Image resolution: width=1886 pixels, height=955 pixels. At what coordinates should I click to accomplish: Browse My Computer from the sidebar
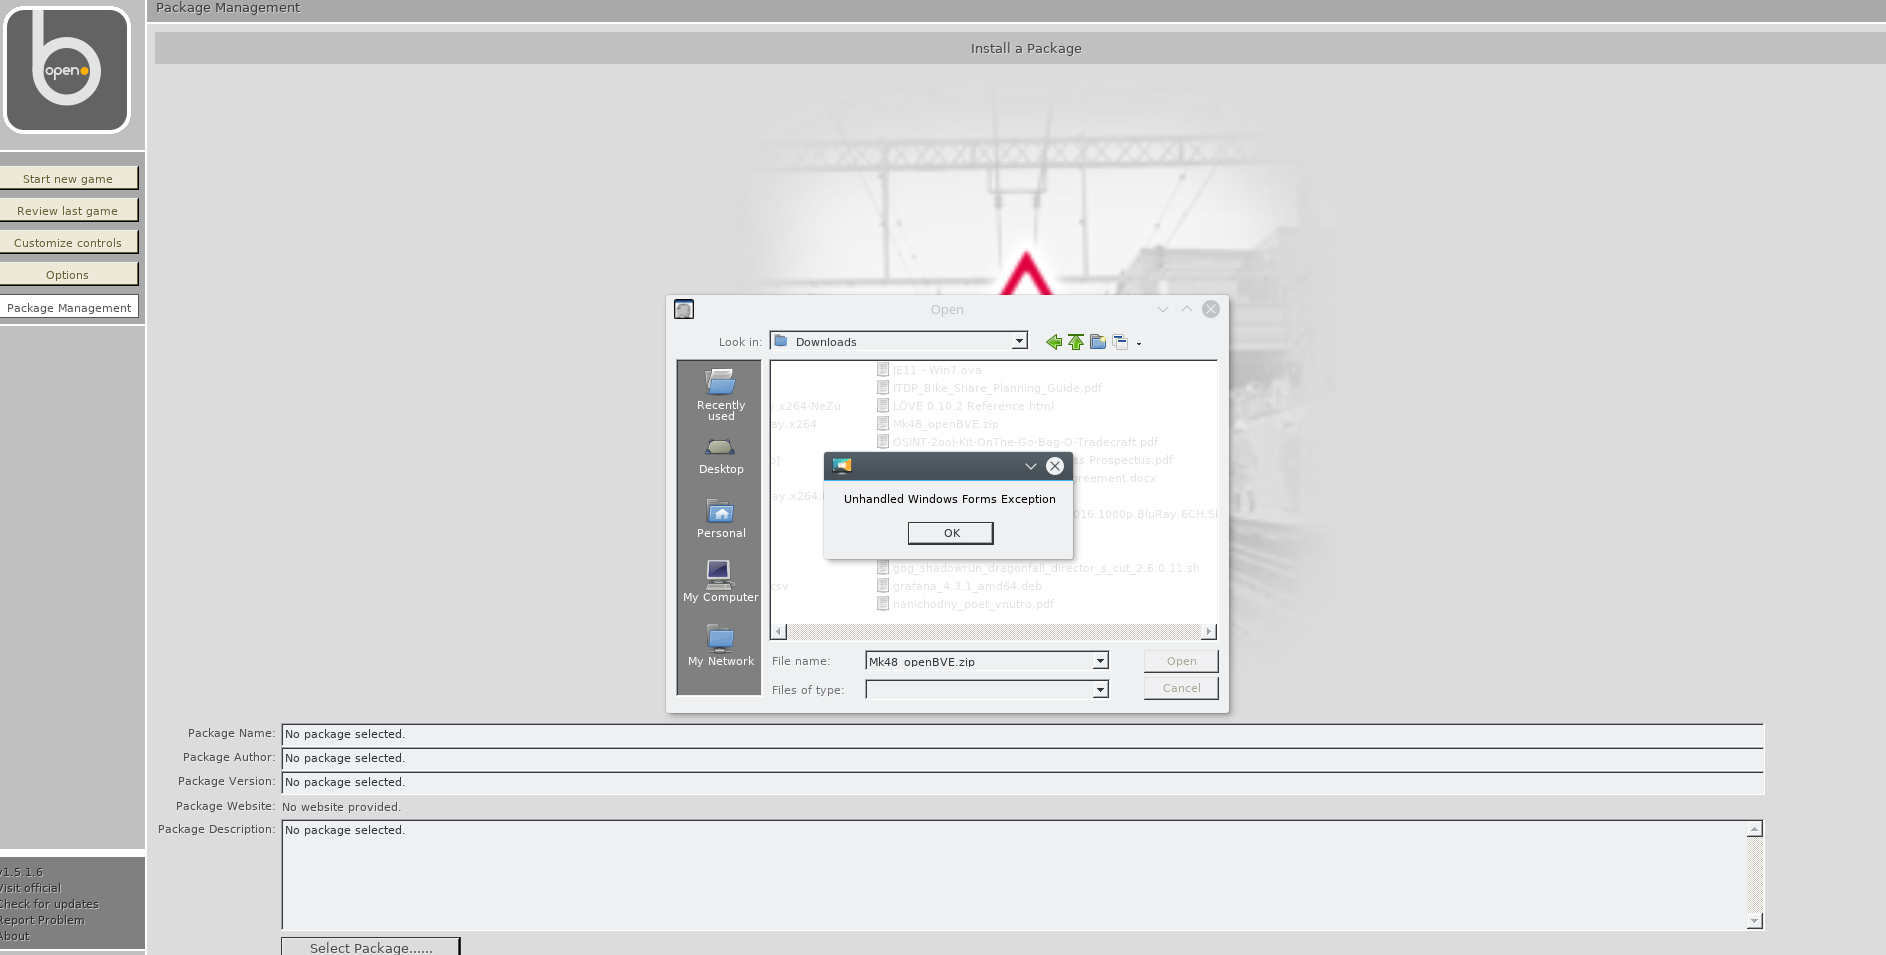pos(719,583)
